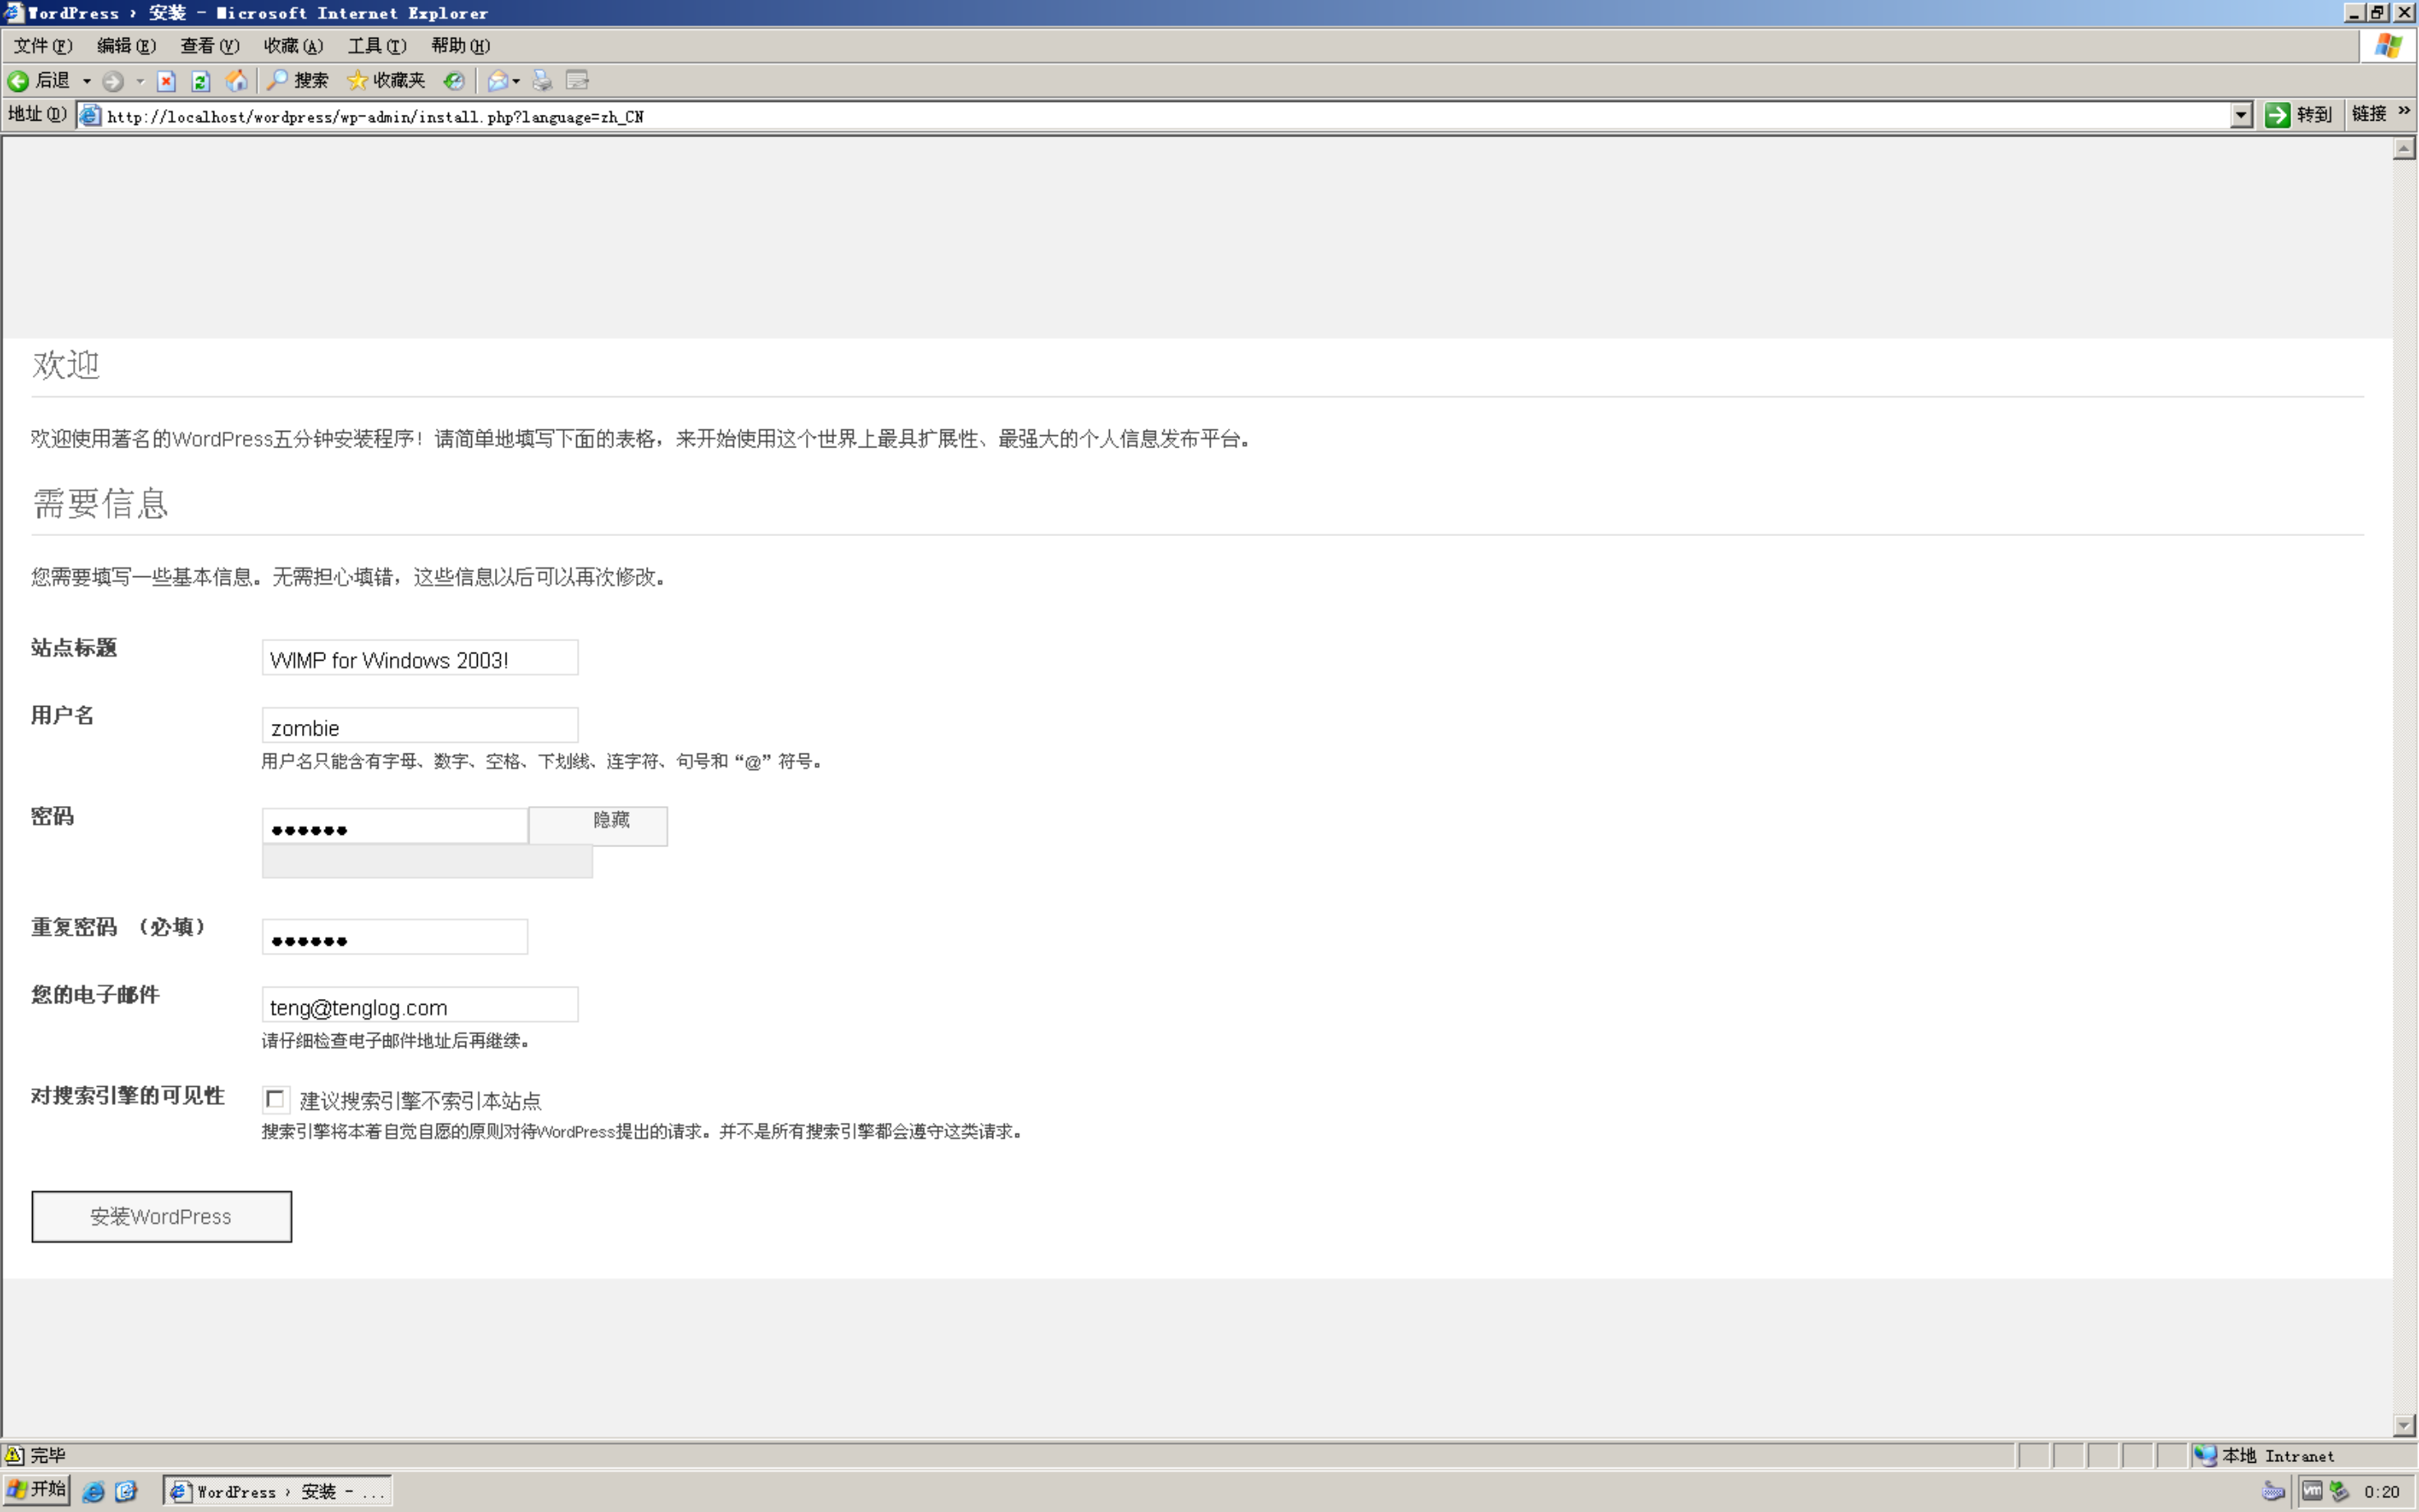Click the 用户名 field label
2419x1512 pixels.
pos(63,715)
